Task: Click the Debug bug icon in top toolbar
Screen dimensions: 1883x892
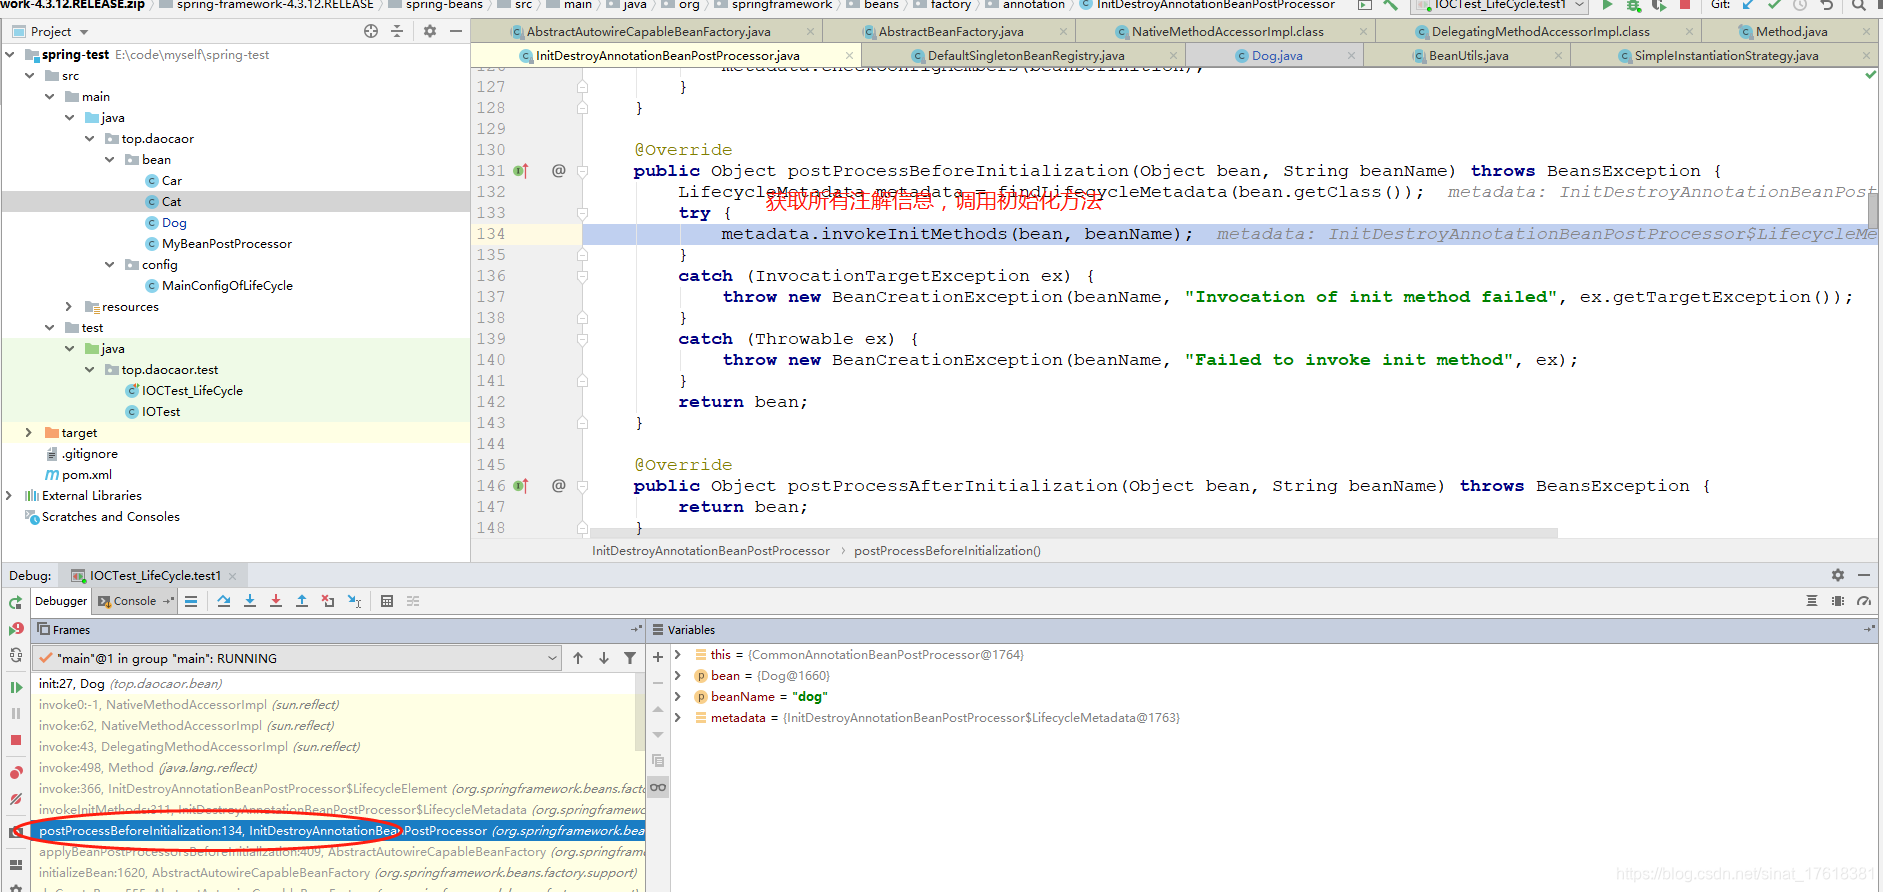Action: (x=1634, y=5)
